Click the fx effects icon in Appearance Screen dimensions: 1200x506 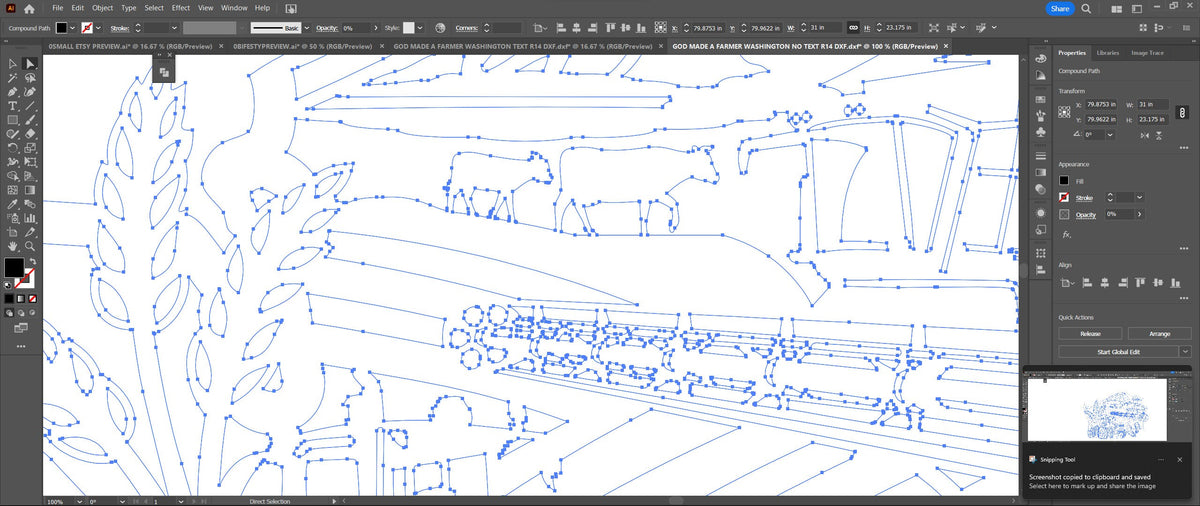tap(1067, 234)
